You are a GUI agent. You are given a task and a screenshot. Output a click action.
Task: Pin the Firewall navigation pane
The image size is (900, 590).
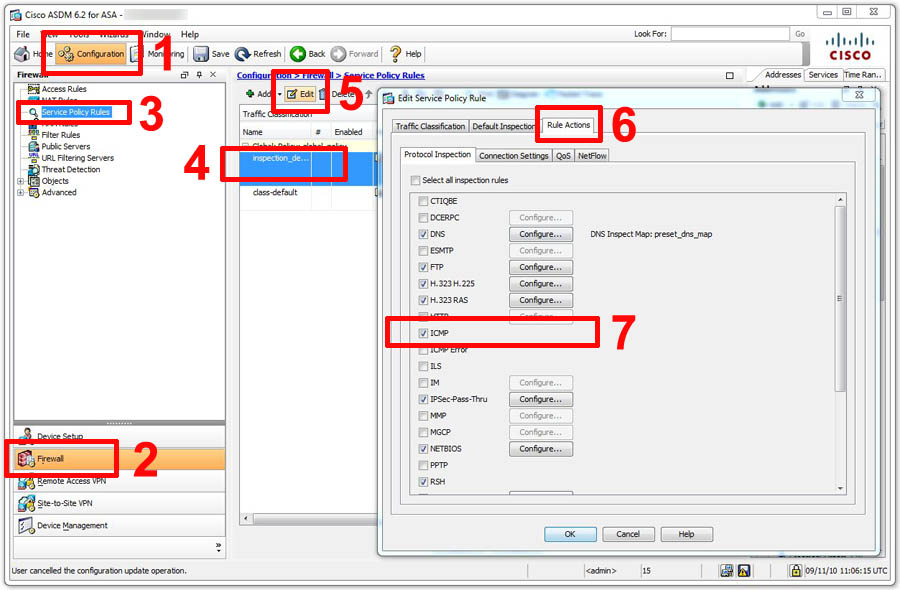coord(199,75)
